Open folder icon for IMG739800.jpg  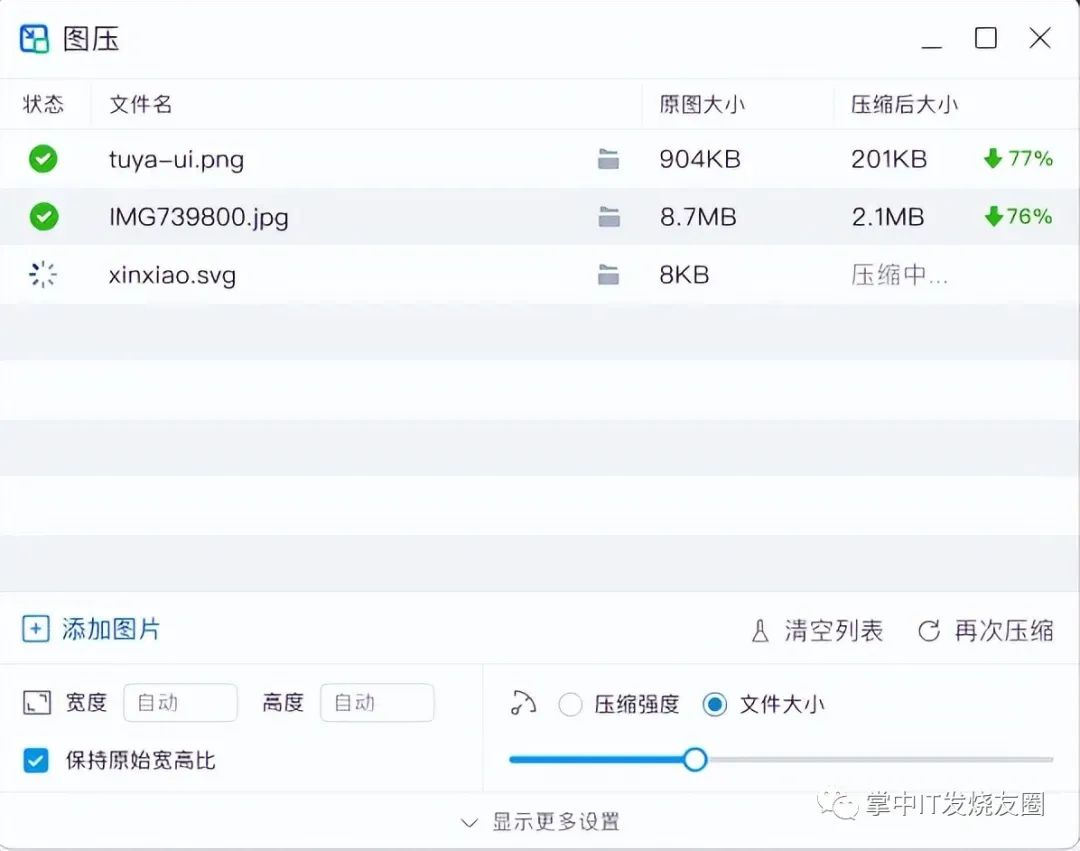pyautogui.click(x=608, y=217)
